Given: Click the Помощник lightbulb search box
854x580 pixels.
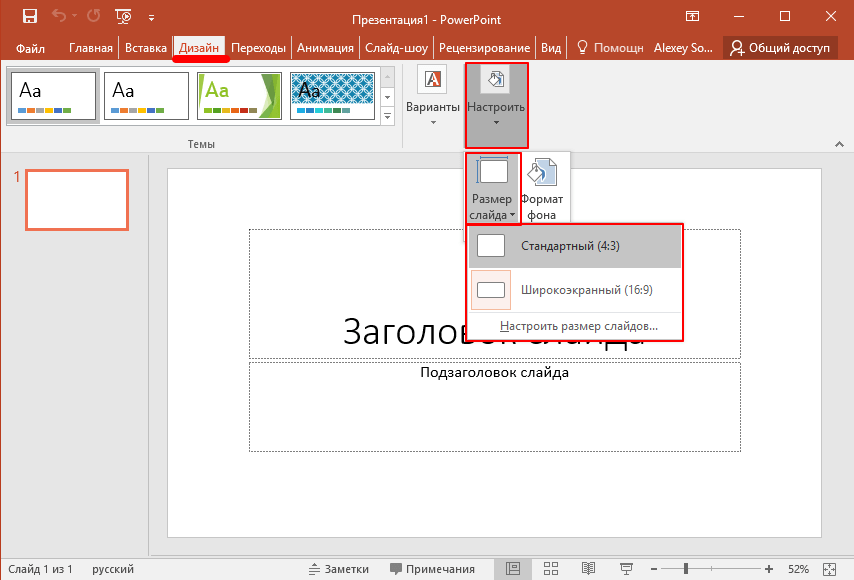Looking at the screenshot, I should click(x=610, y=48).
